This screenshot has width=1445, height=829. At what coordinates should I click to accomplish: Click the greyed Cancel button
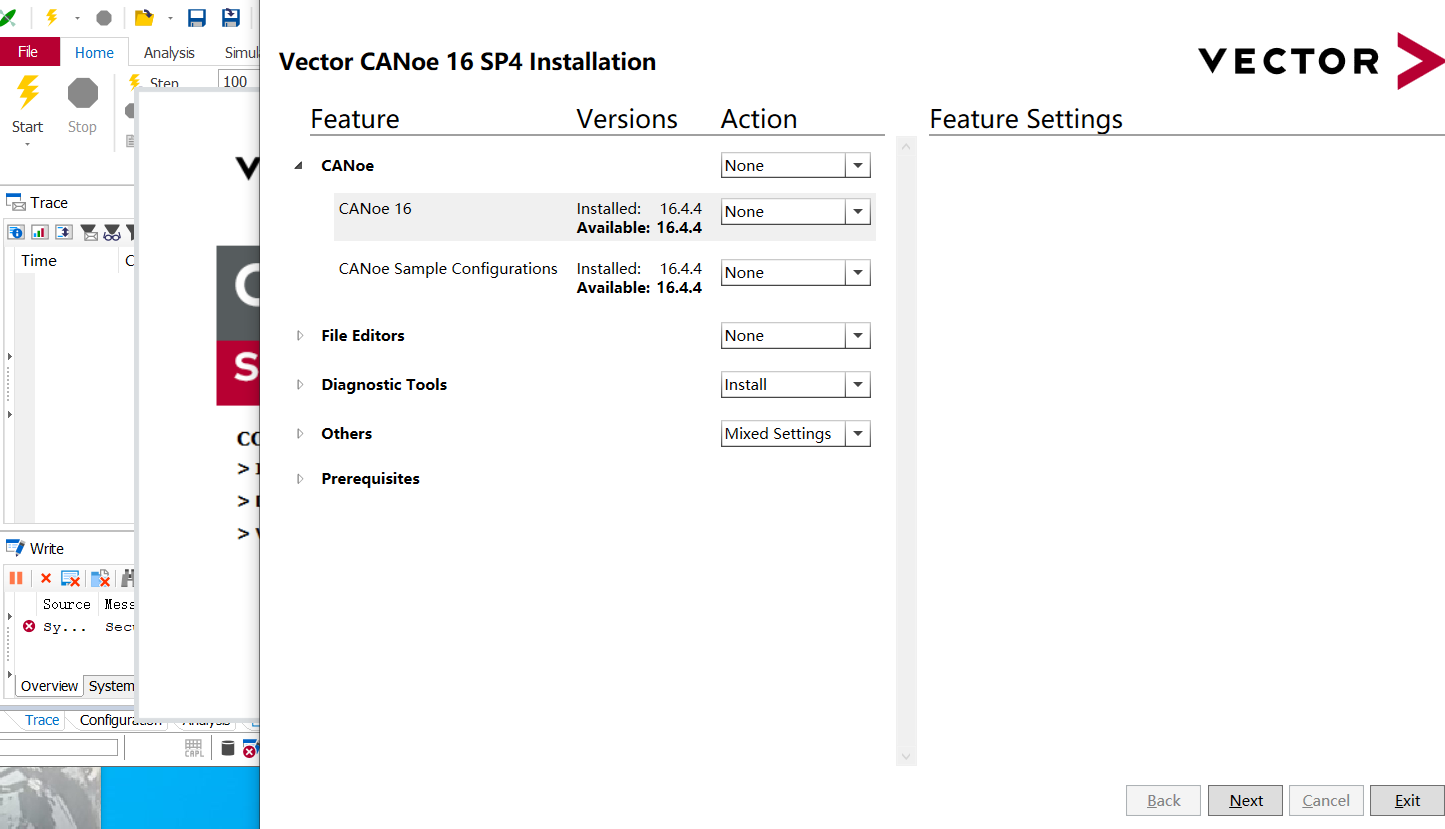[1326, 800]
